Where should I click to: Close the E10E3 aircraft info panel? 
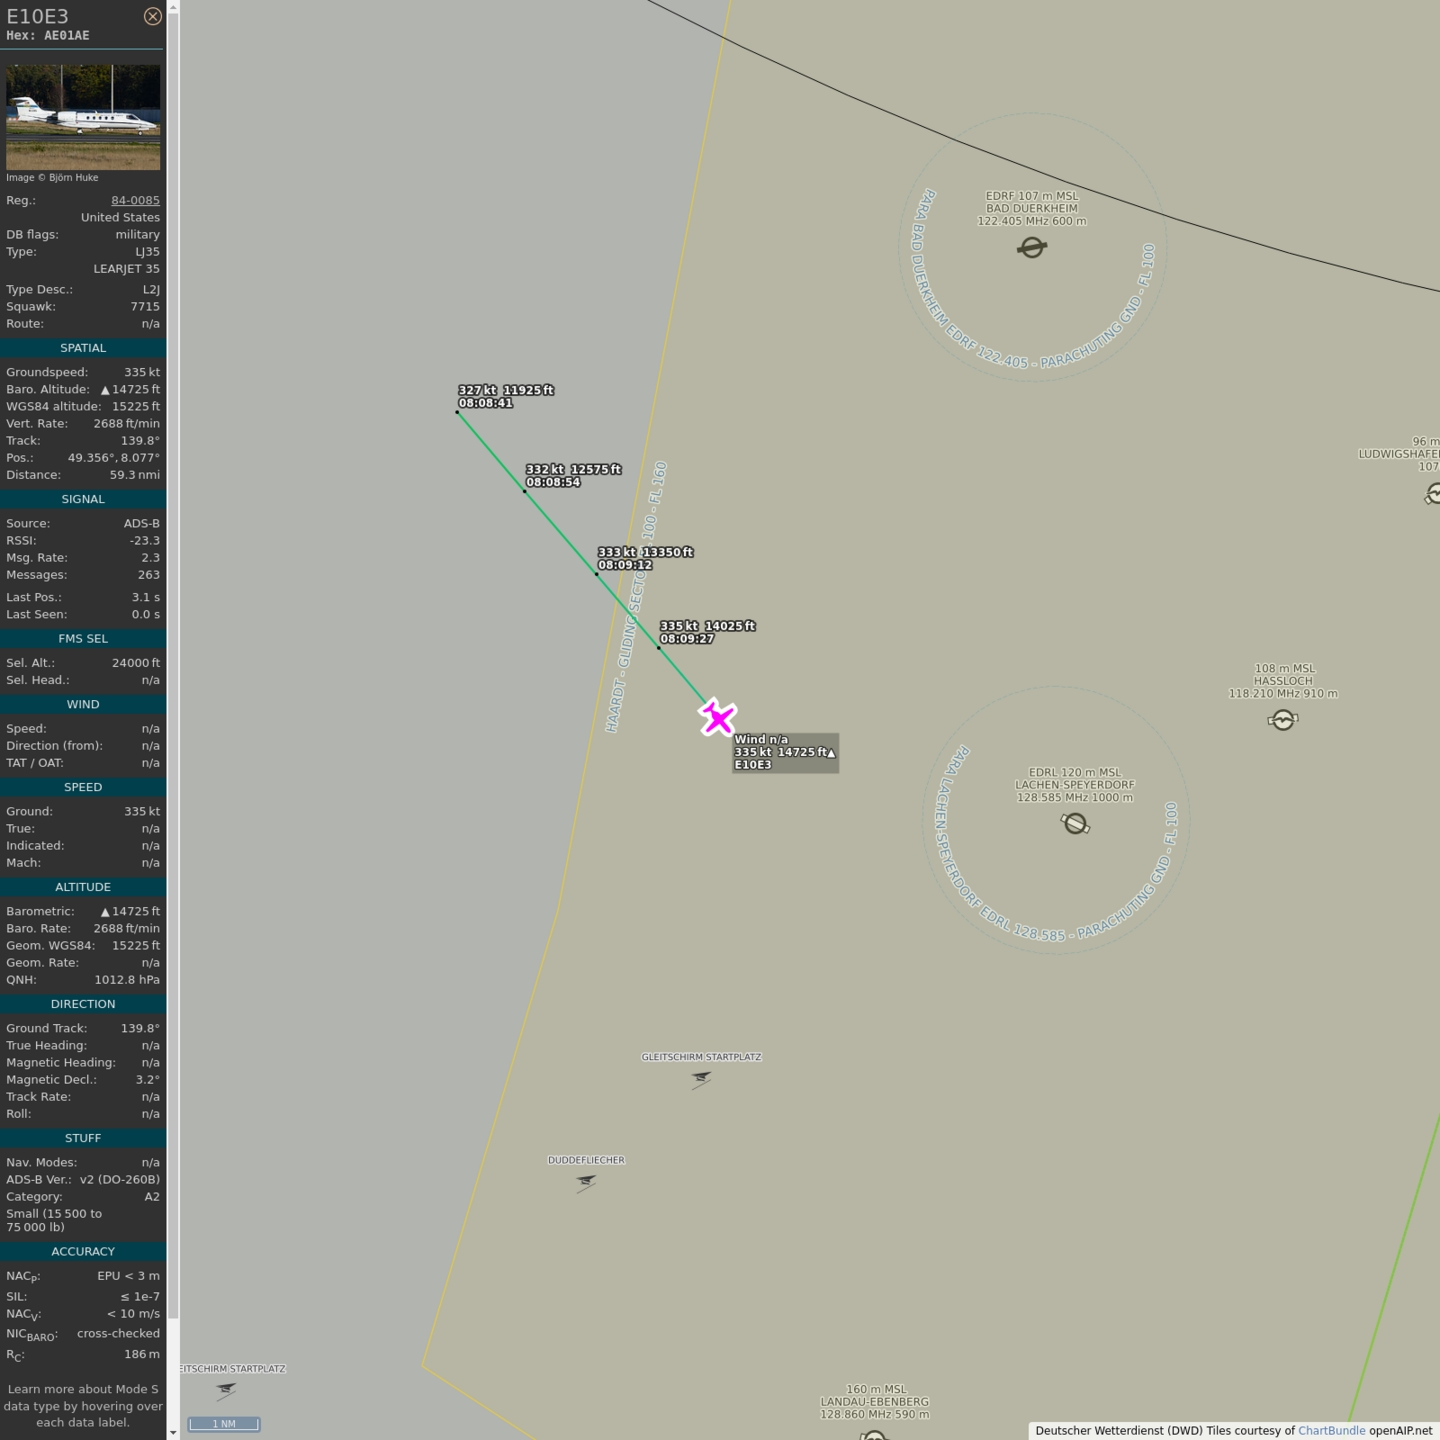pyautogui.click(x=152, y=16)
